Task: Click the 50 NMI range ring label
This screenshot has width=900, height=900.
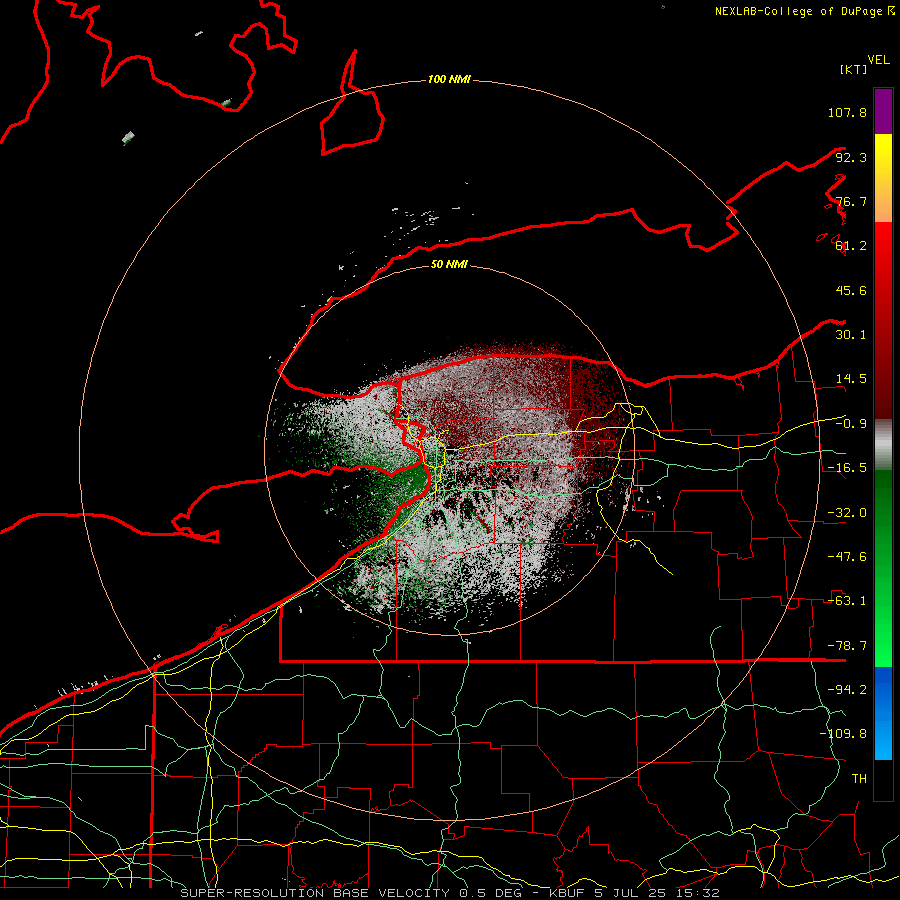Action: pos(449,265)
